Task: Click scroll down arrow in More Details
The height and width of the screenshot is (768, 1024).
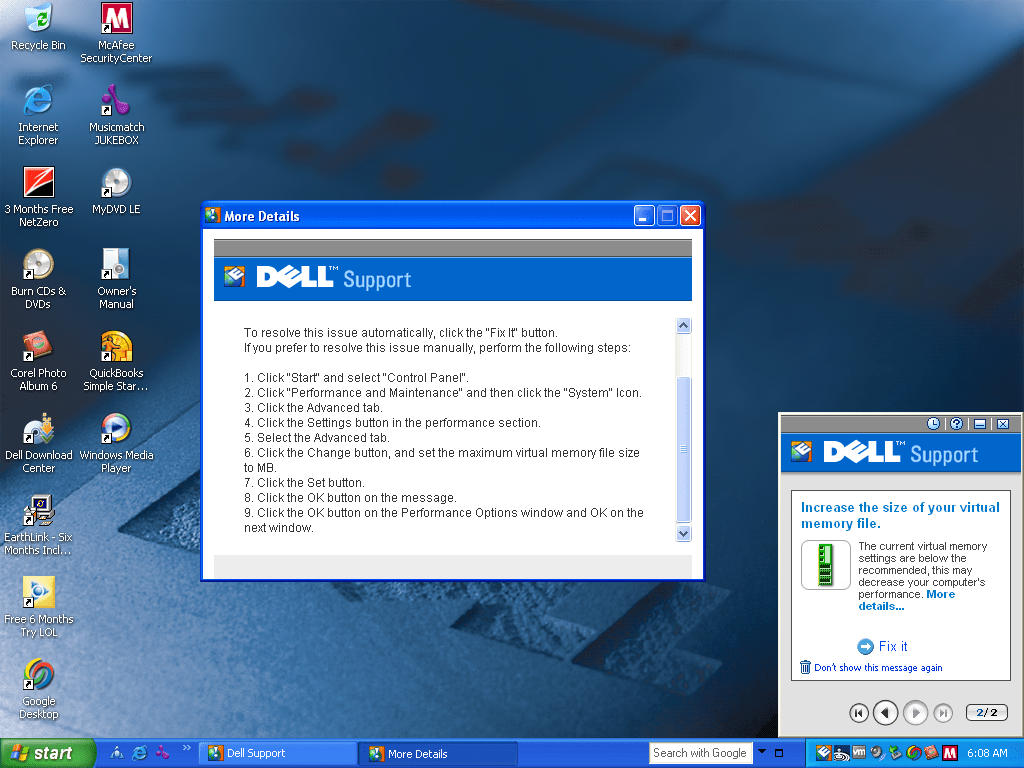Action: (x=684, y=534)
